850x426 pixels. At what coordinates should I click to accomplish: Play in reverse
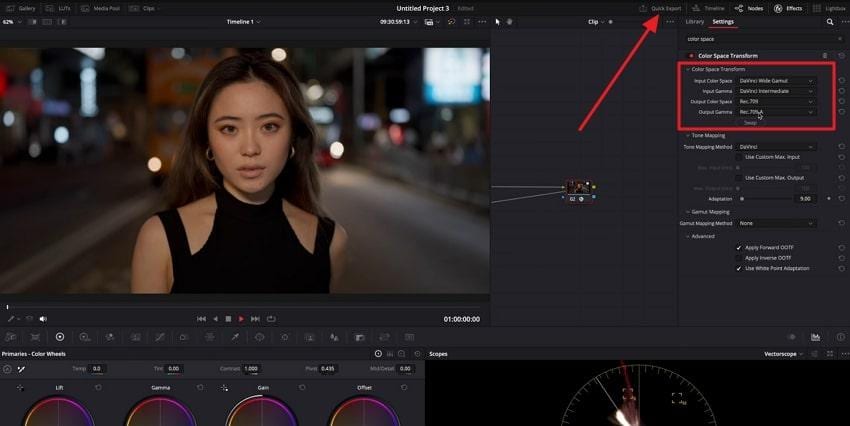215,319
